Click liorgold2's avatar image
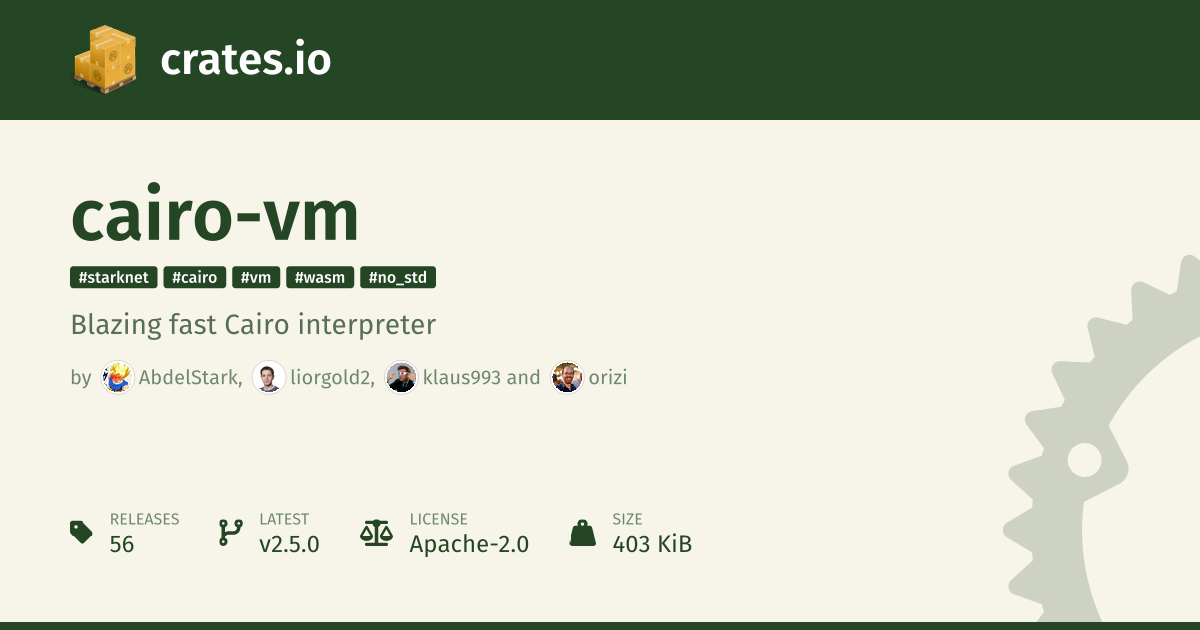Screen dimensions: 1200x630 269,377
